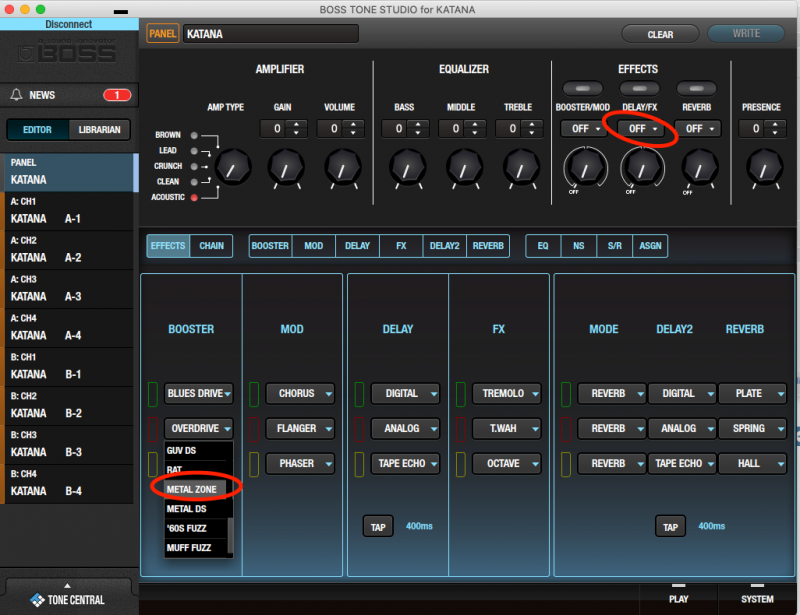
Task: Open the Delay/FX OFF dropdown
Action: point(639,129)
